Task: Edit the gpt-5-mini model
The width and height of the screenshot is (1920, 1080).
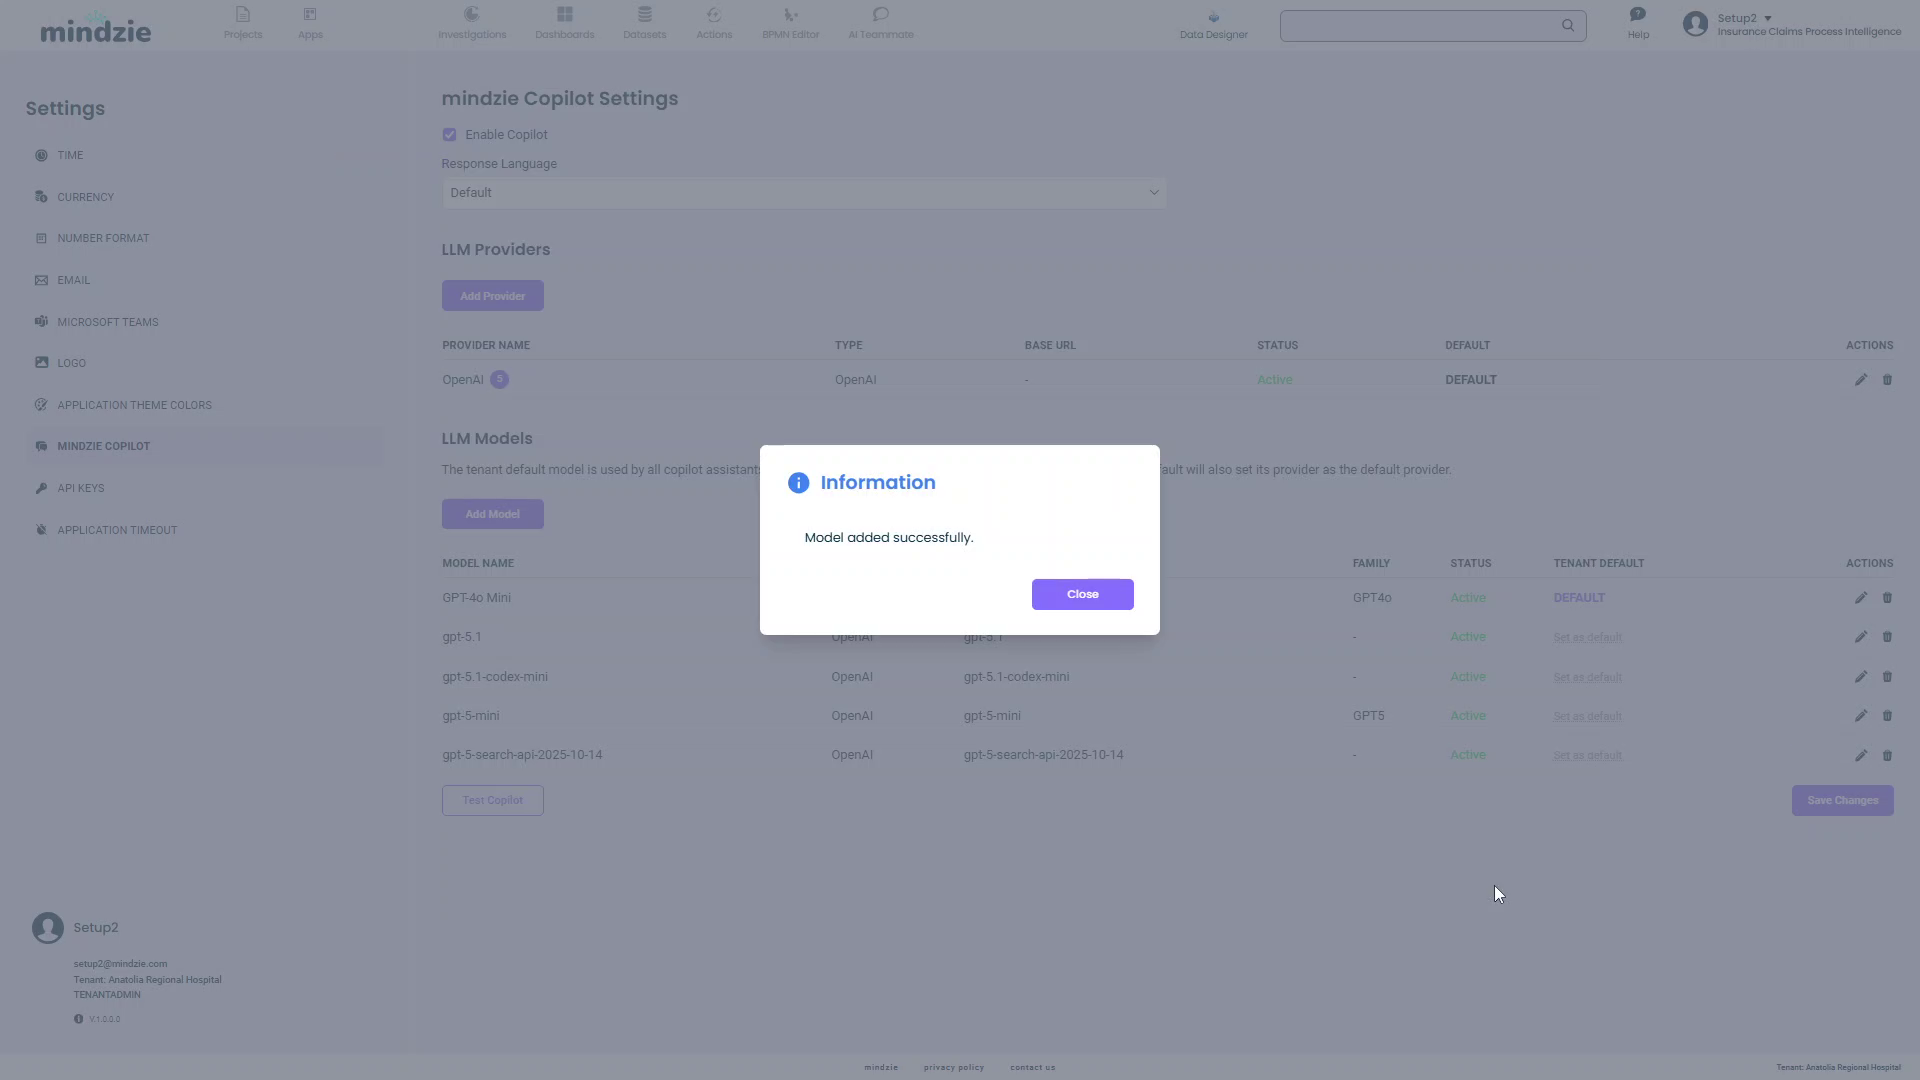Action: click(x=1860, y=716)
